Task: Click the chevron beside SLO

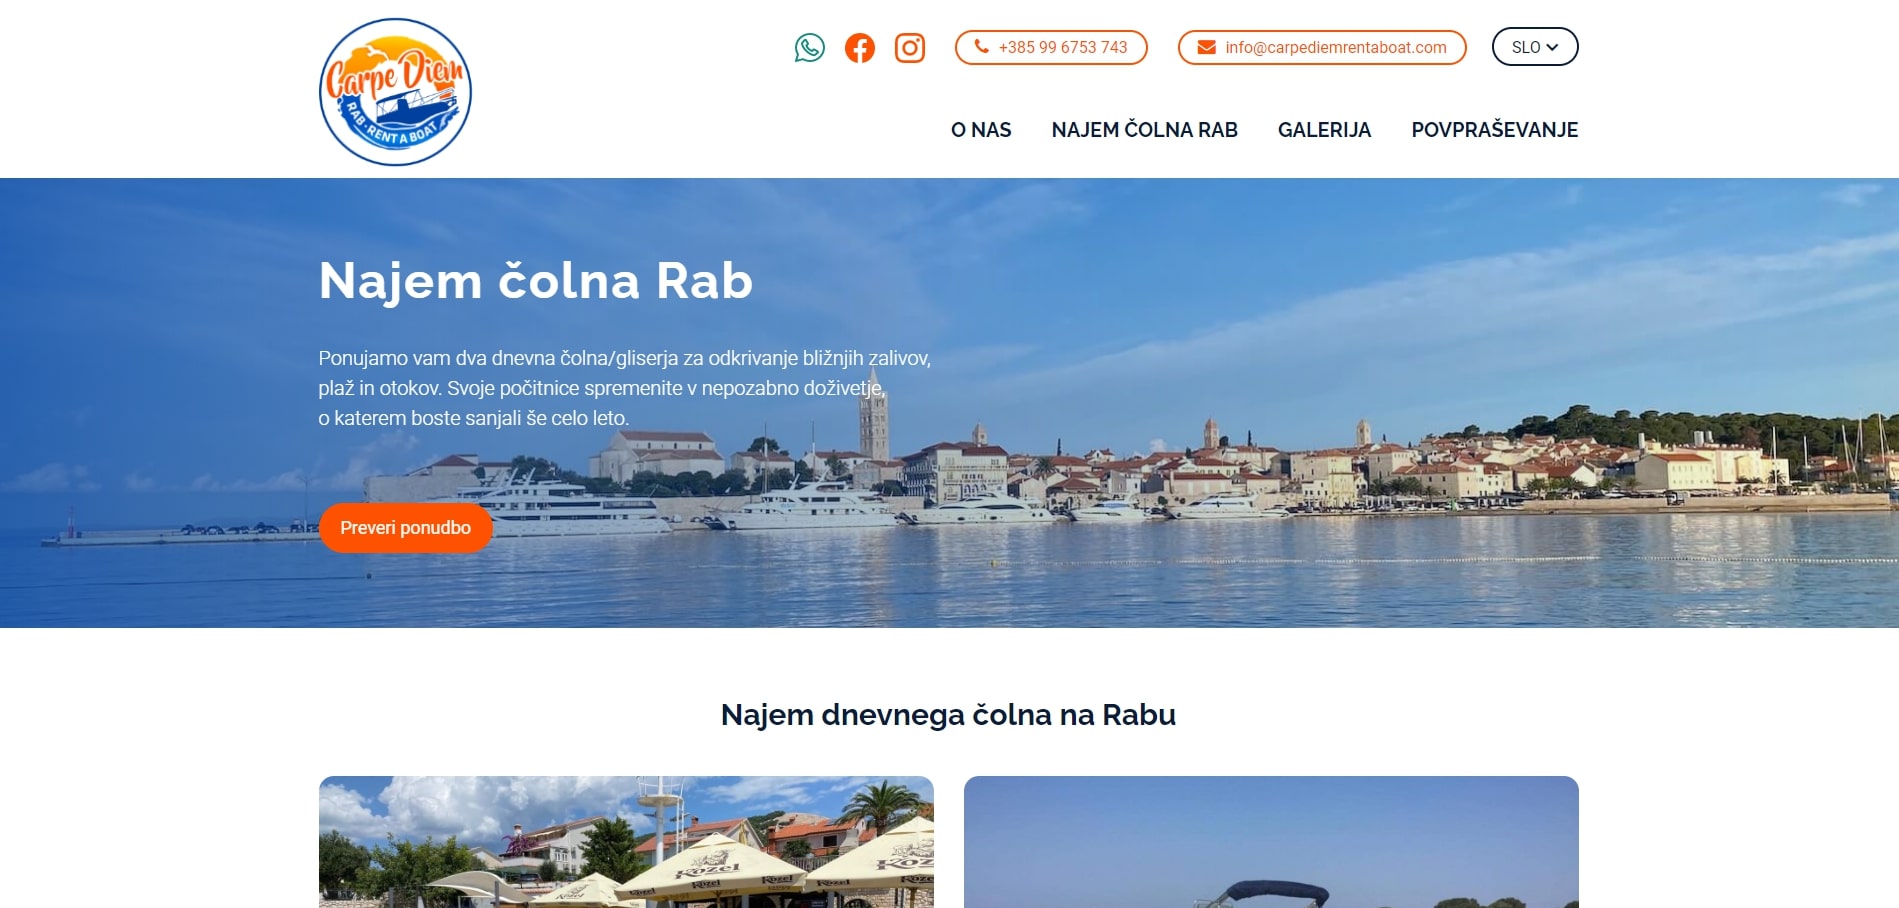Action: [x=1552, y=47]
